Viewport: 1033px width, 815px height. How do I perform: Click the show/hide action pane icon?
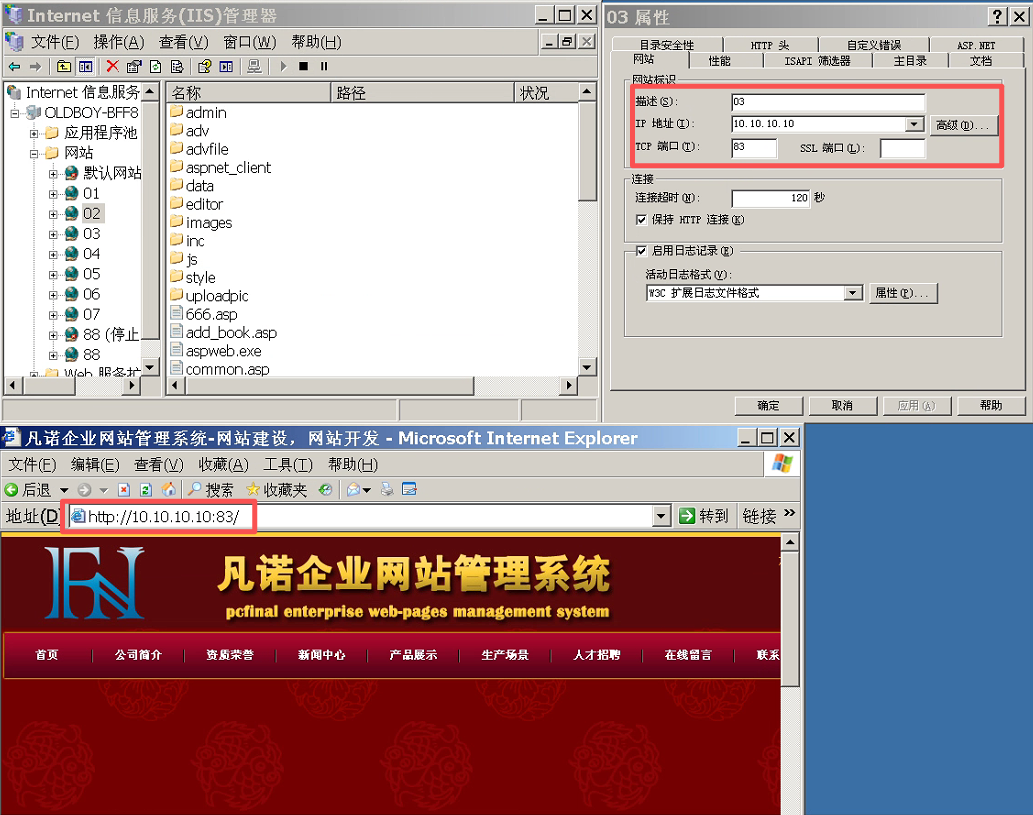pos(226,67)
